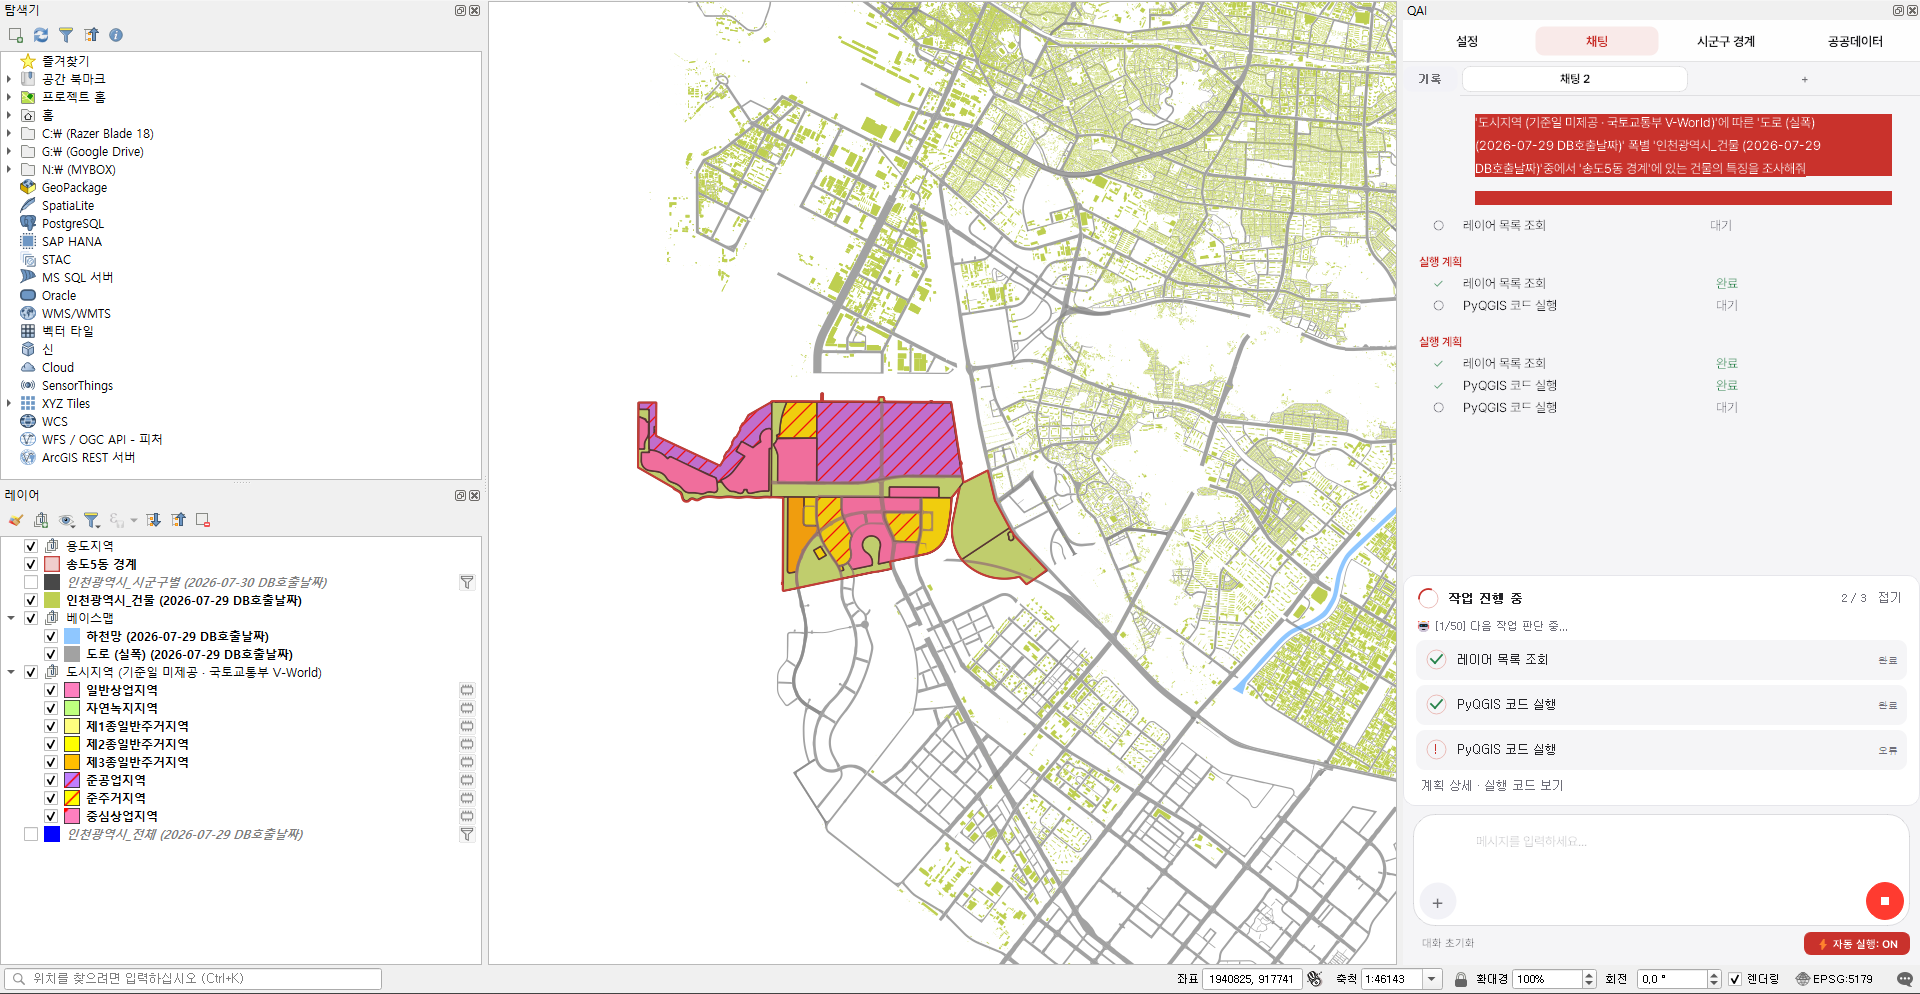Screen dimensions: 1920x994
Task: Switch to the 채팅 tab
Action: click(x=1597, y=41)
